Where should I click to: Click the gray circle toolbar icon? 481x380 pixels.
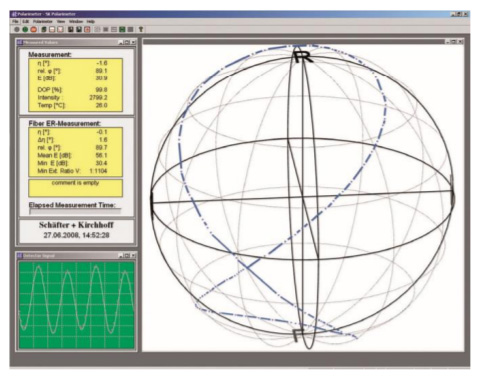tap(17, 29)
